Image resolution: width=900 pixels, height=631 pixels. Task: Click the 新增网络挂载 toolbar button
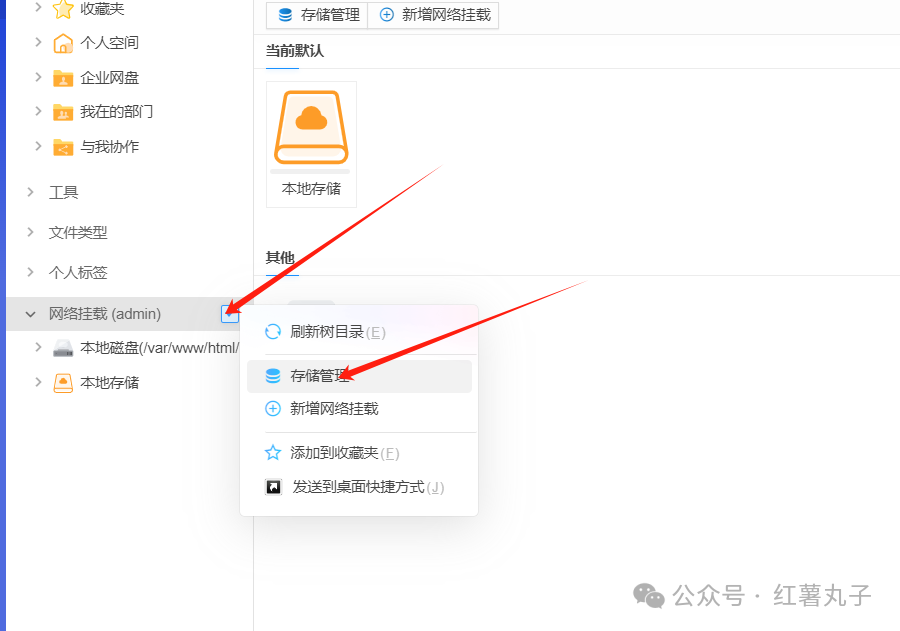[433, 15]
